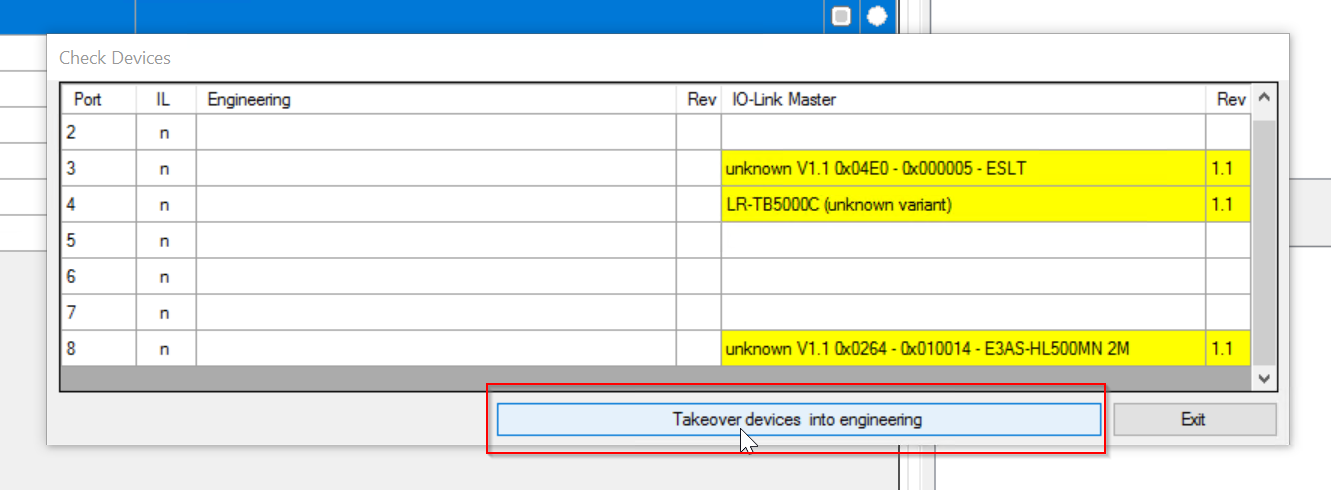The width and height of the screenshot is (1331, 490).
Task: Select the E3AS-HL500MN 2M device cell
Action: point(963,348)
